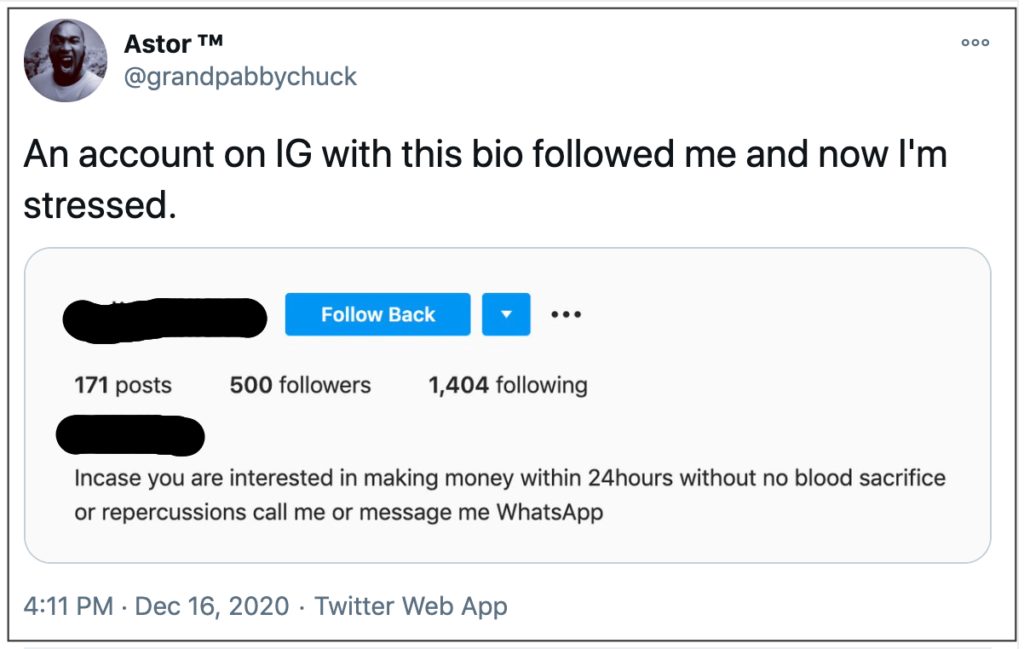
Task: Click the 4:11 PM timestamp
Action: pos(68,606)
